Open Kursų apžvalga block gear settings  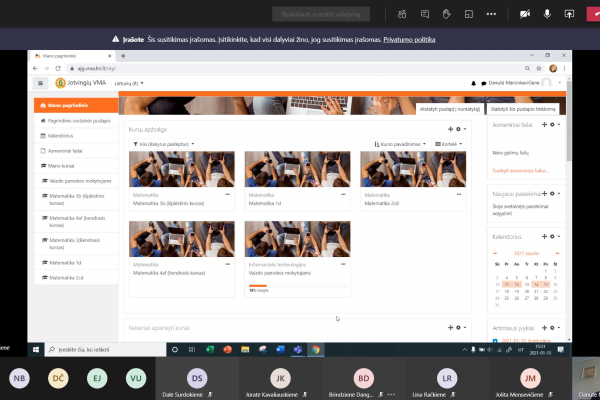click(460, 129)
